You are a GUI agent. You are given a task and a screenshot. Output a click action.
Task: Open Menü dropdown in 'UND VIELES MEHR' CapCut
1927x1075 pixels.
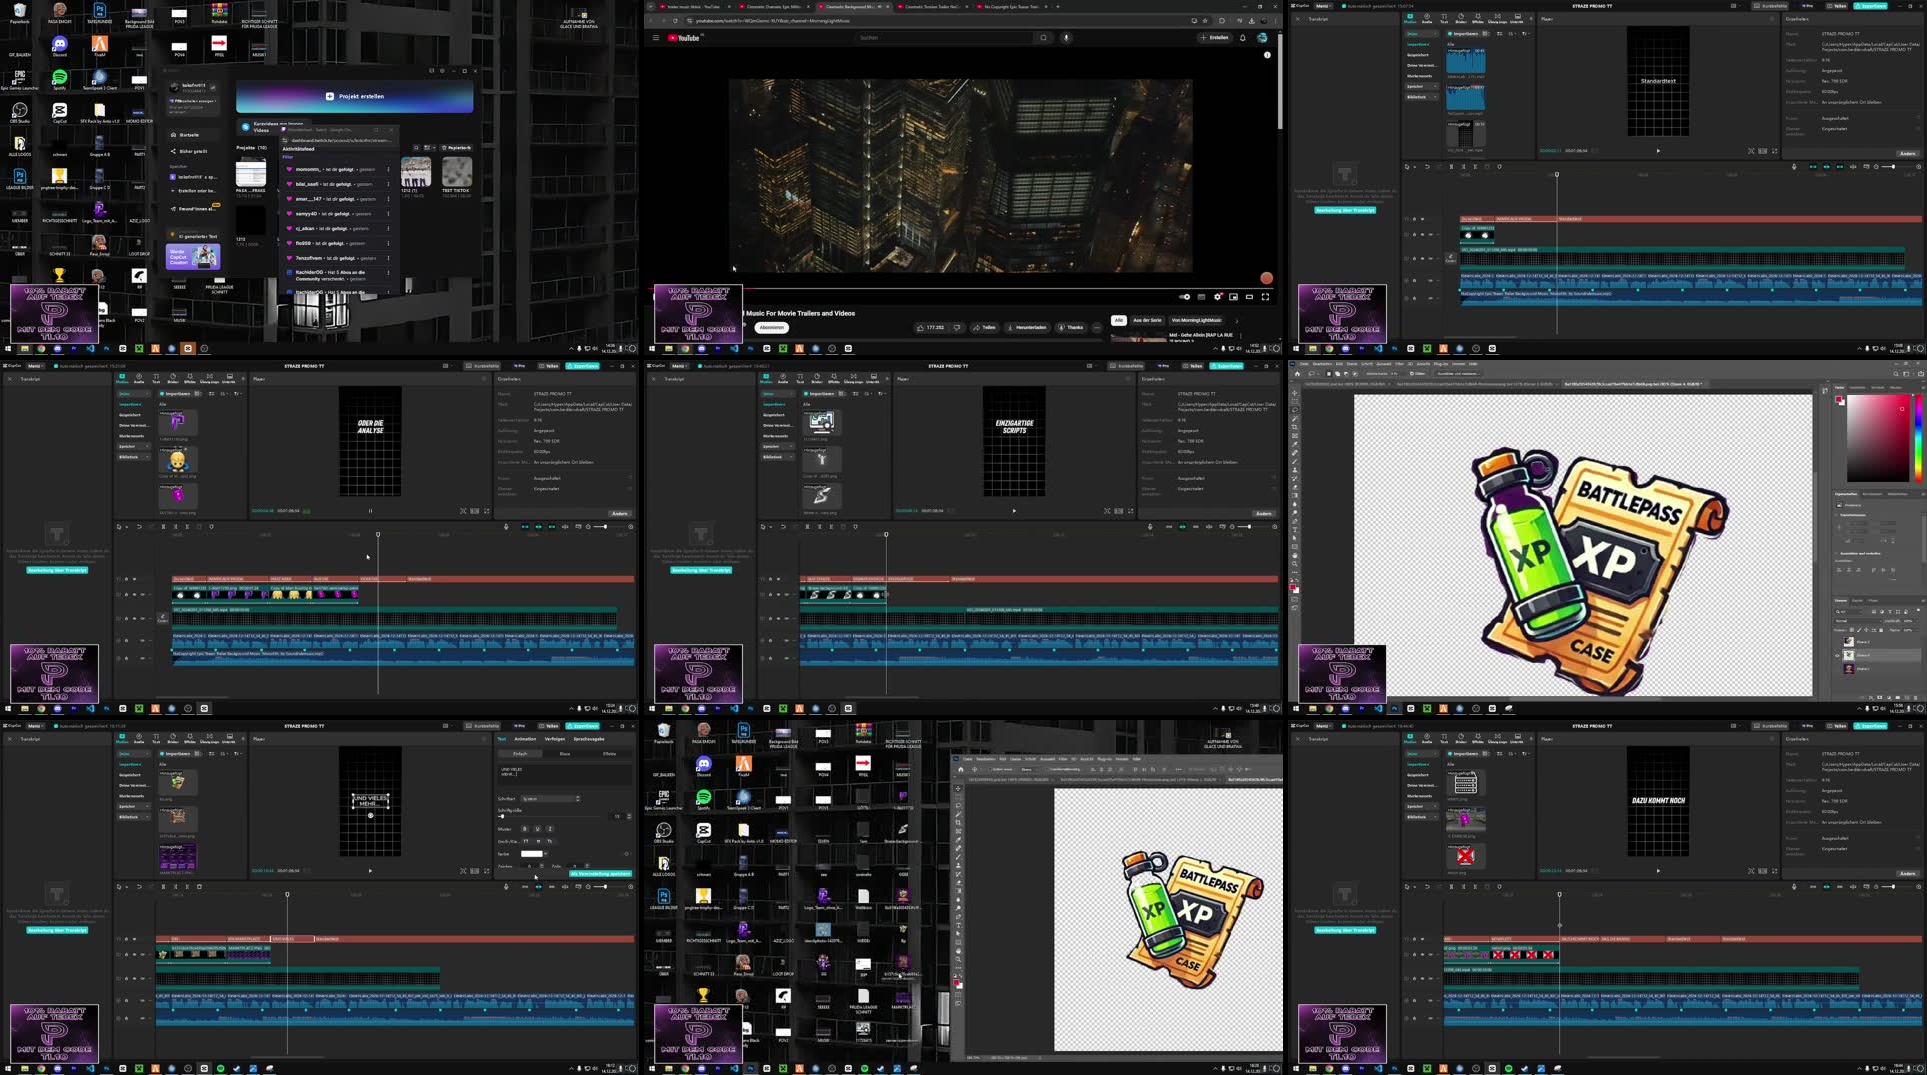(x=35, y=726)
